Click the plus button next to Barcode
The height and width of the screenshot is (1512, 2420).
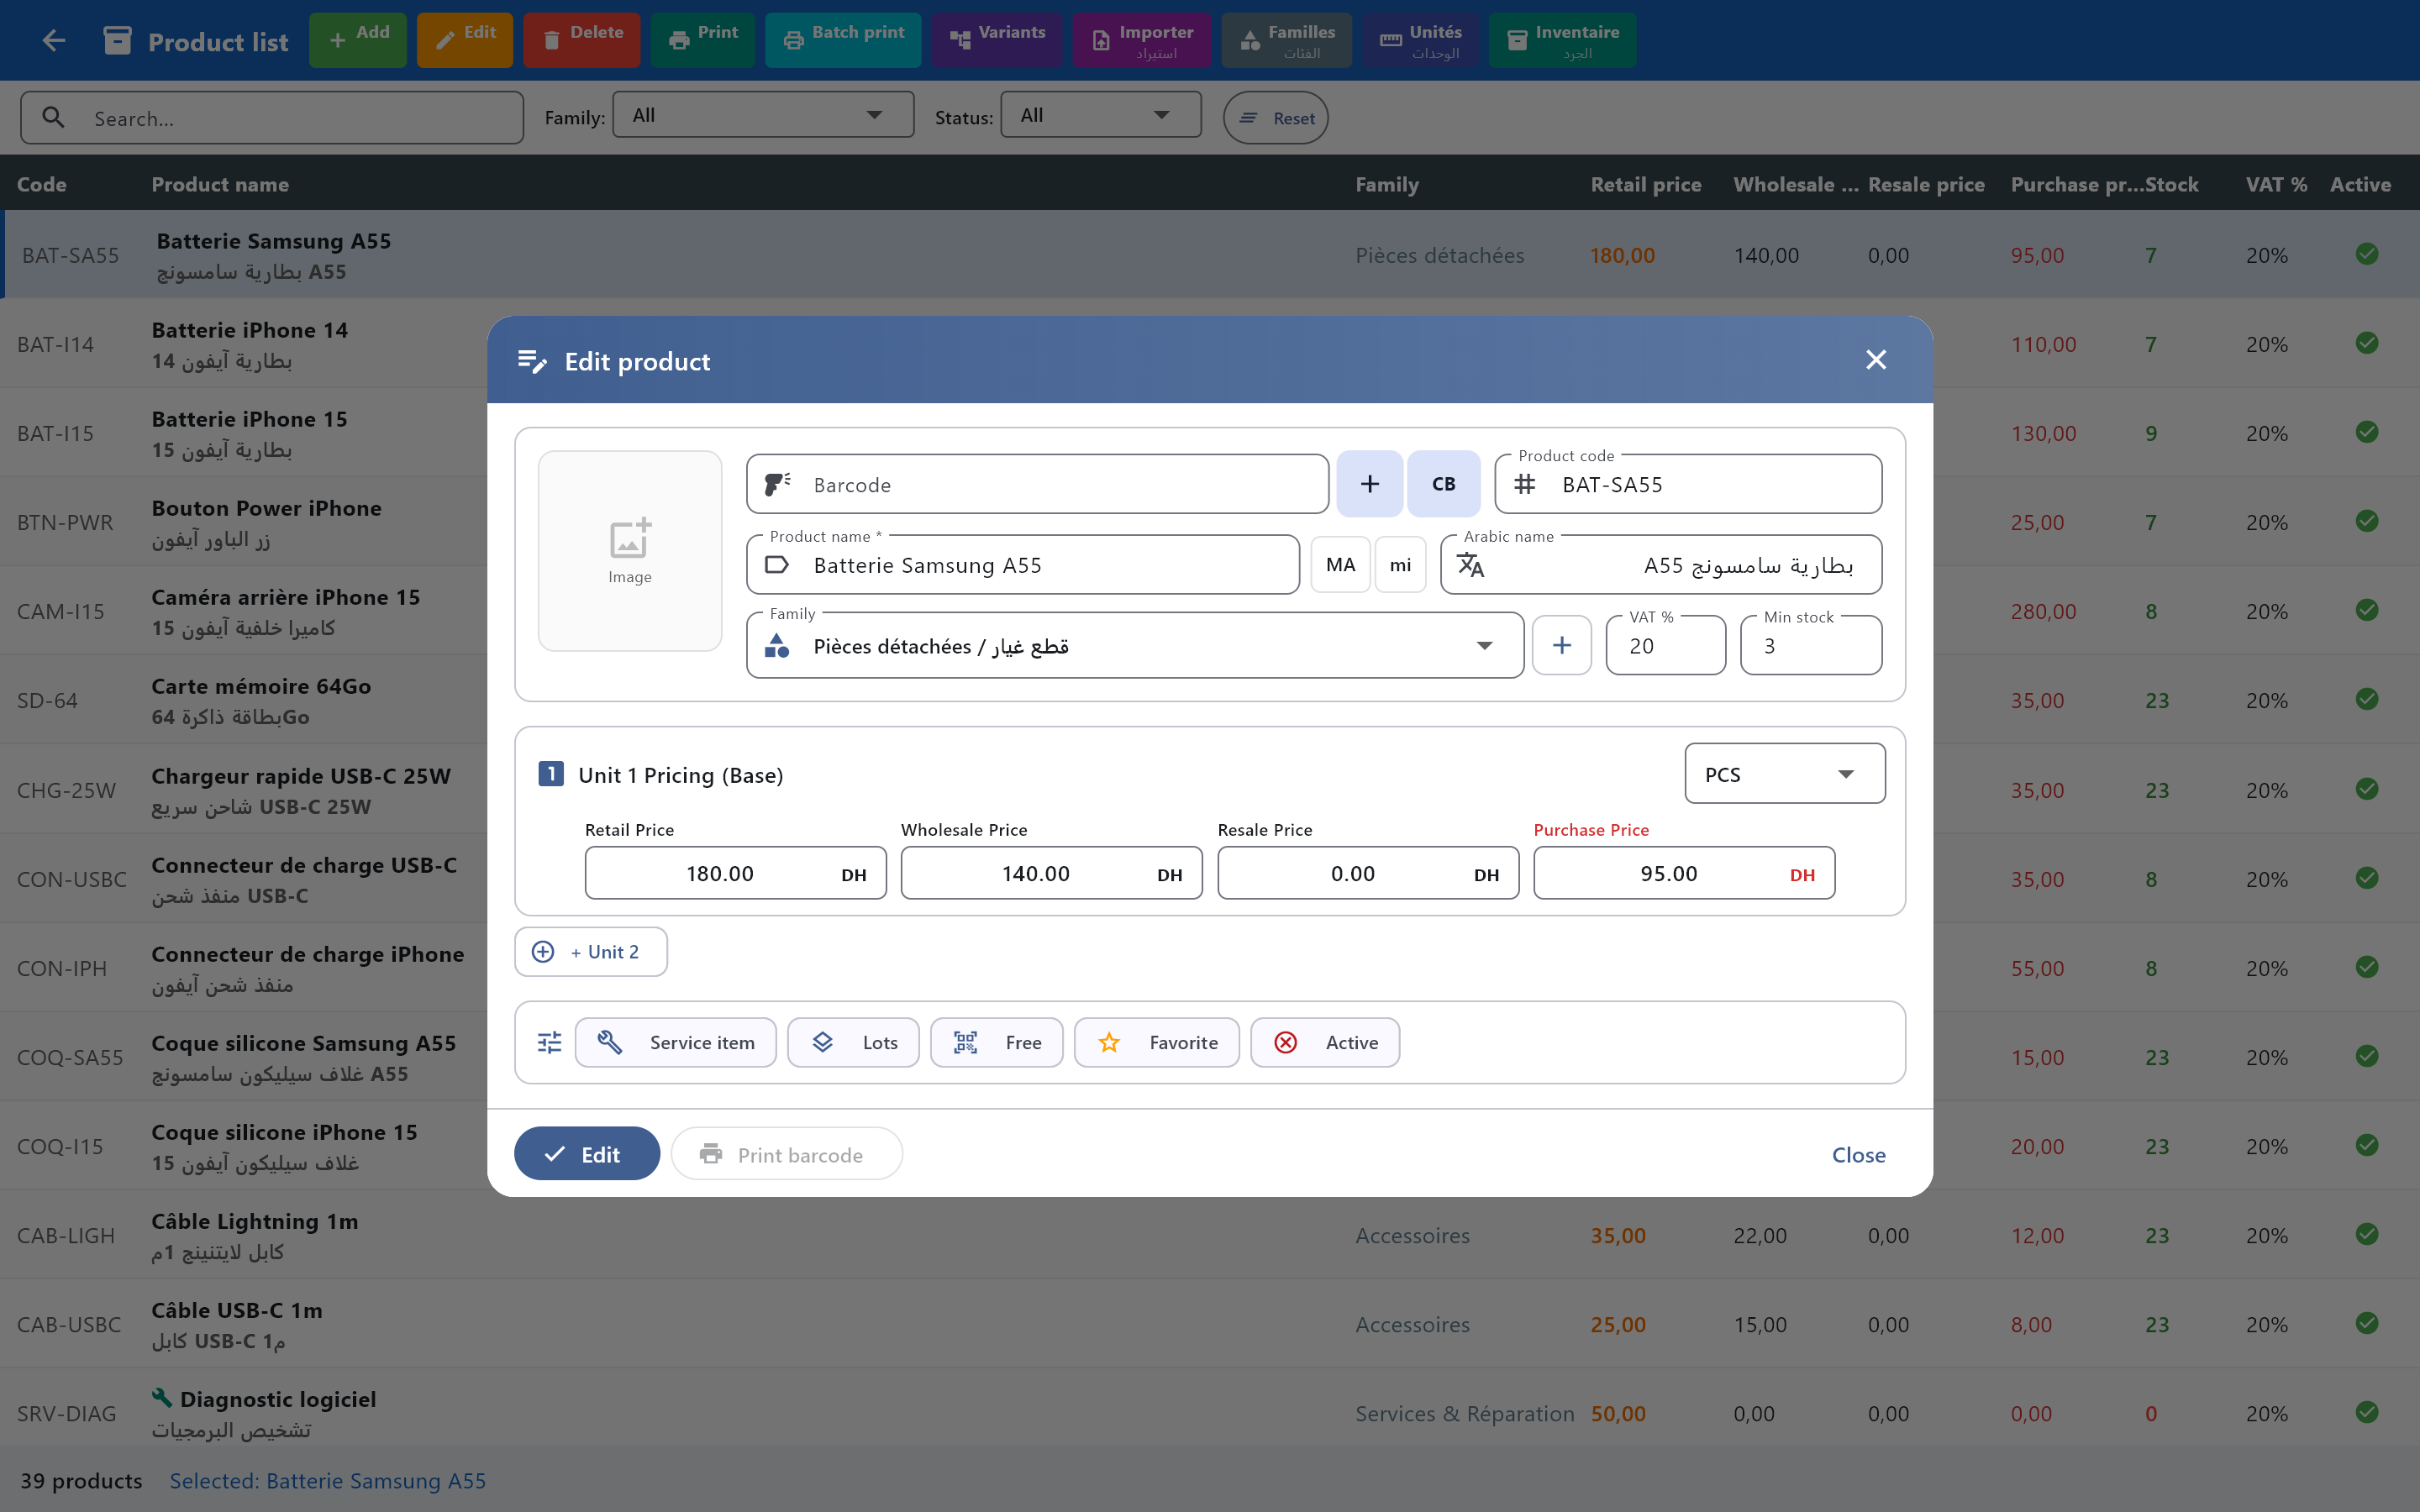tap(1369, 484)
